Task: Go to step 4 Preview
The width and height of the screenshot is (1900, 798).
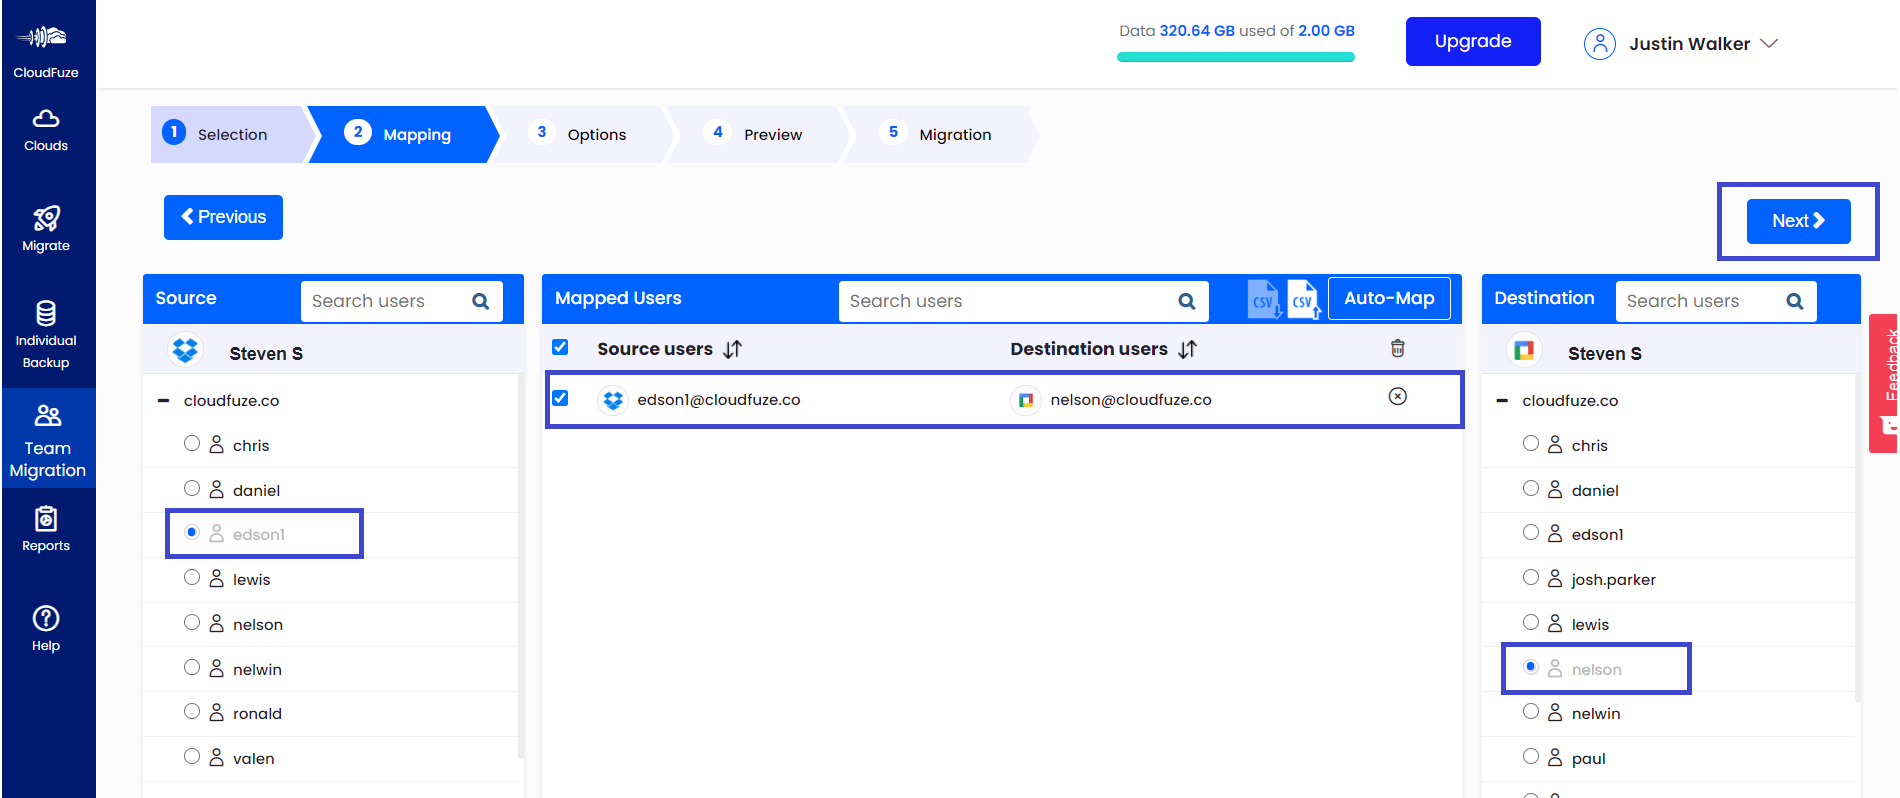Action: point(758,134)
